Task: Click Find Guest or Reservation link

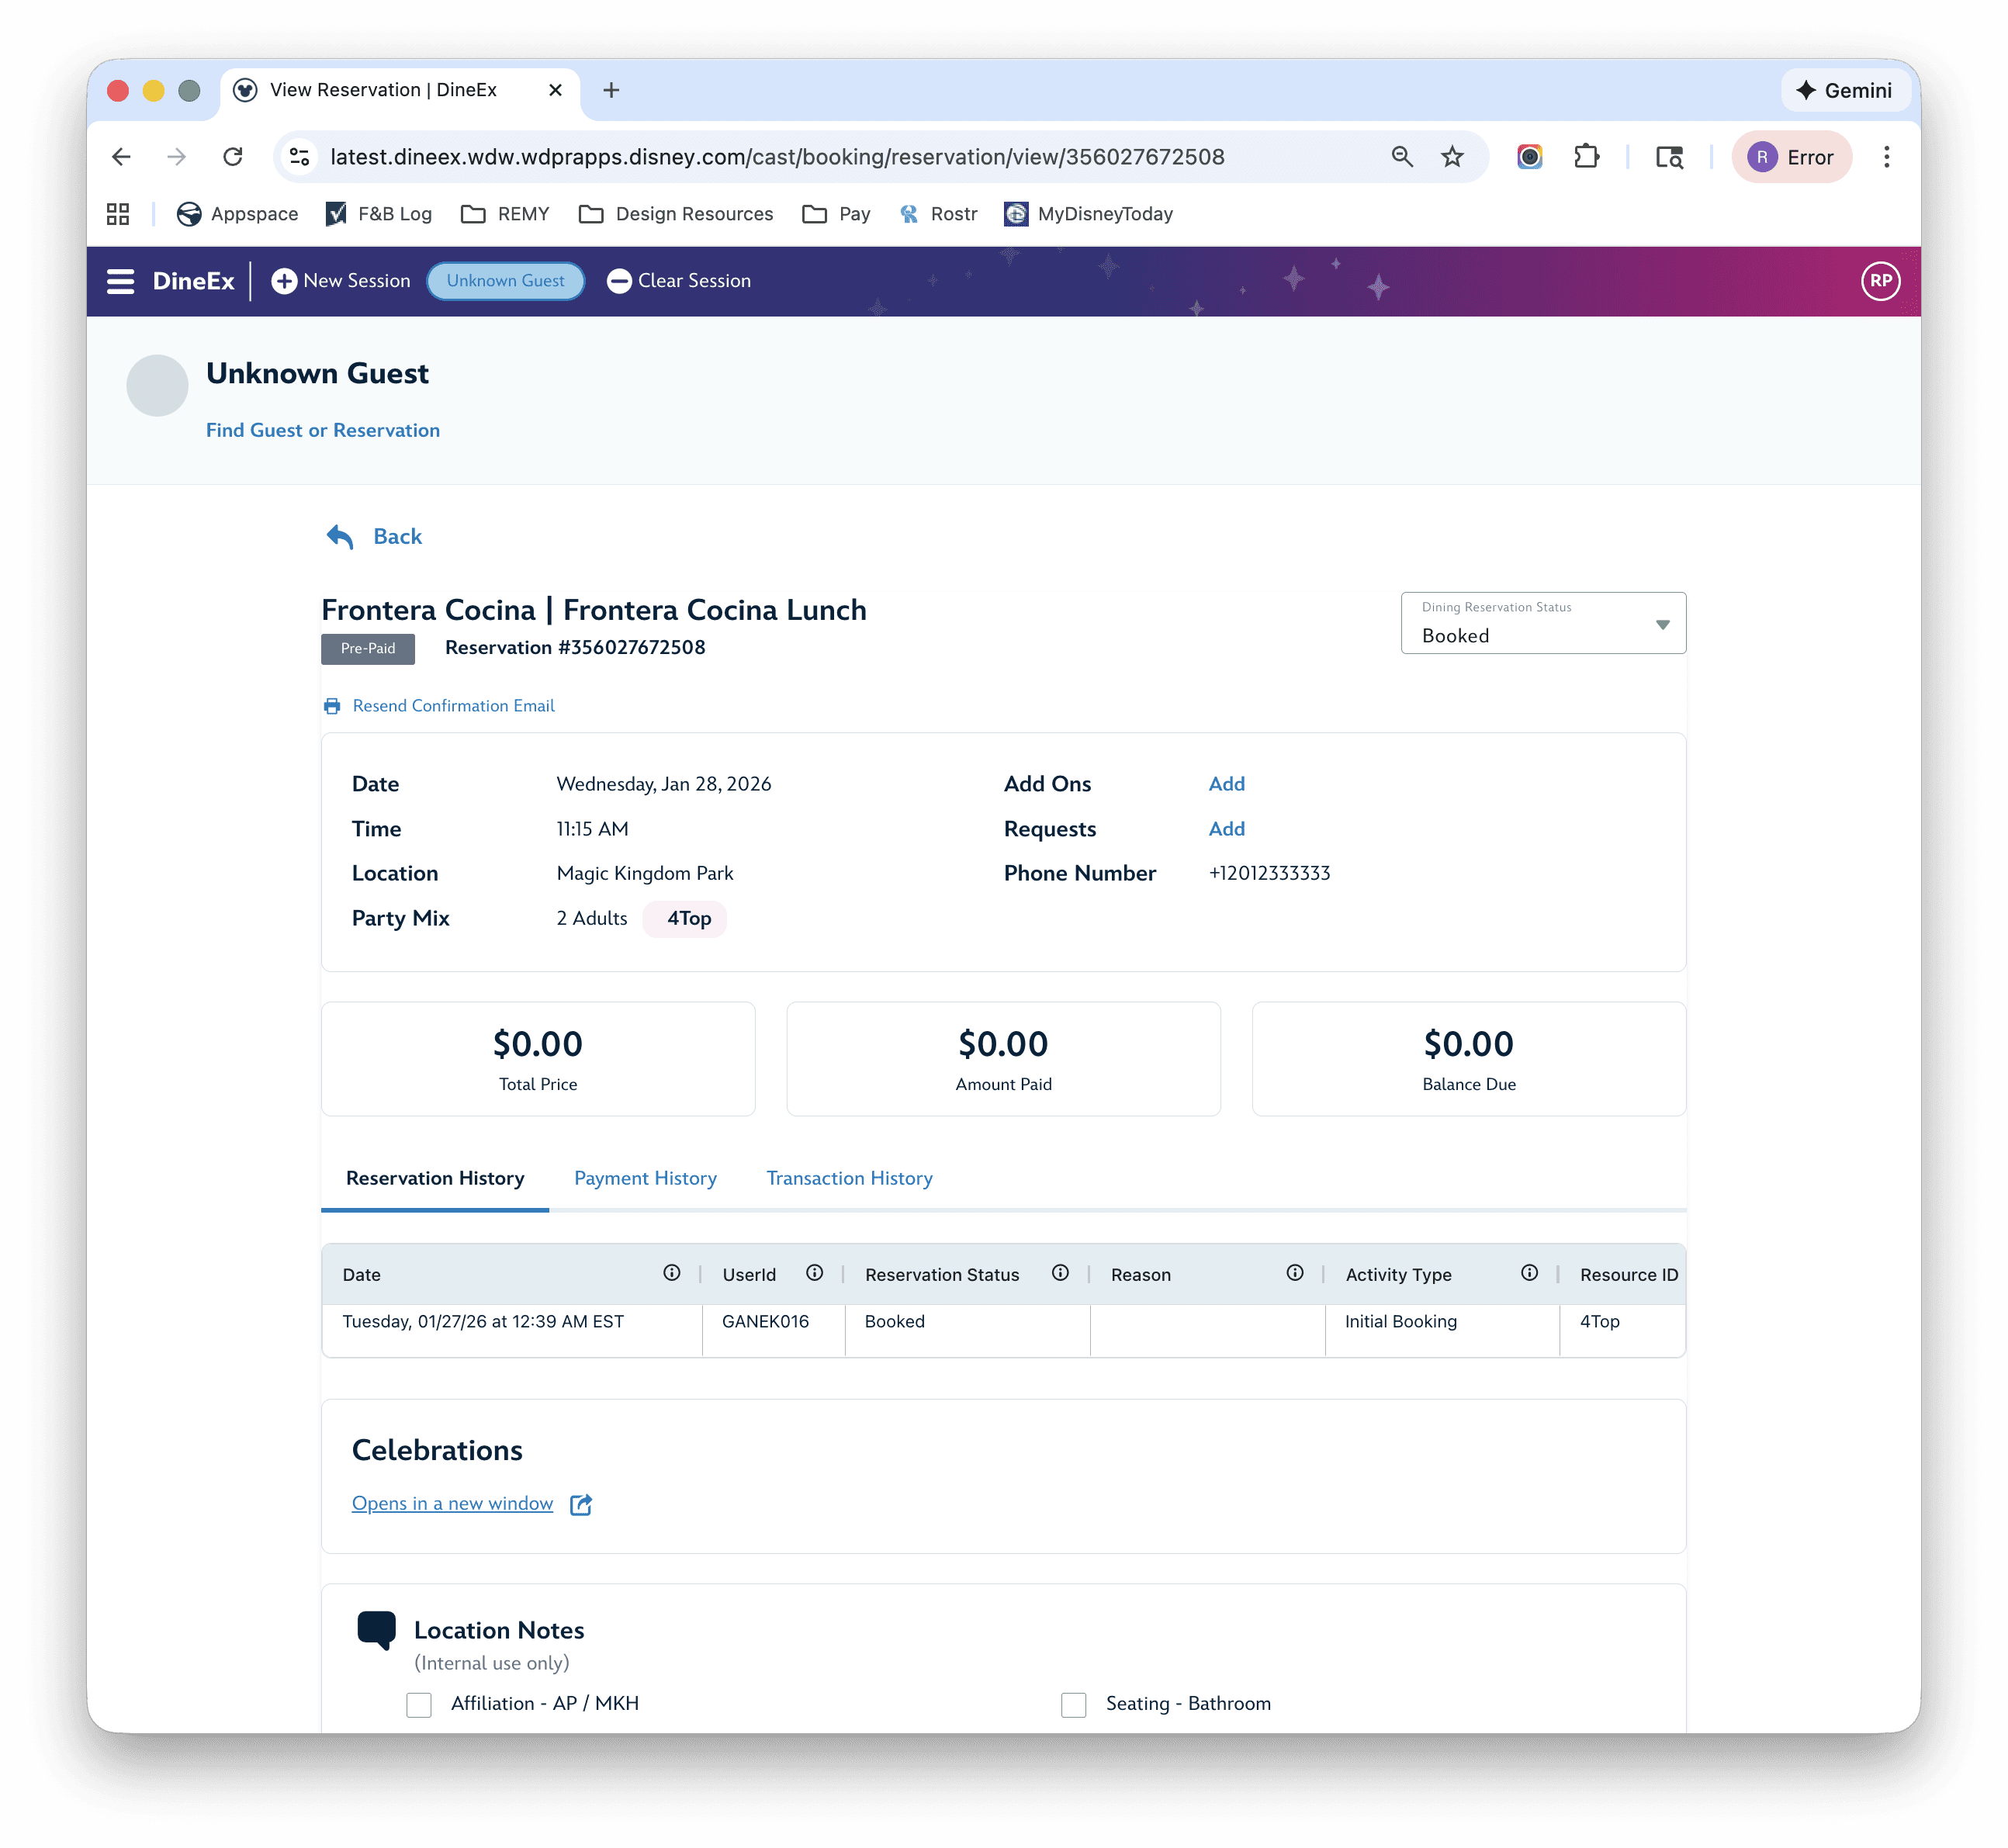Action: coord(323,431)
